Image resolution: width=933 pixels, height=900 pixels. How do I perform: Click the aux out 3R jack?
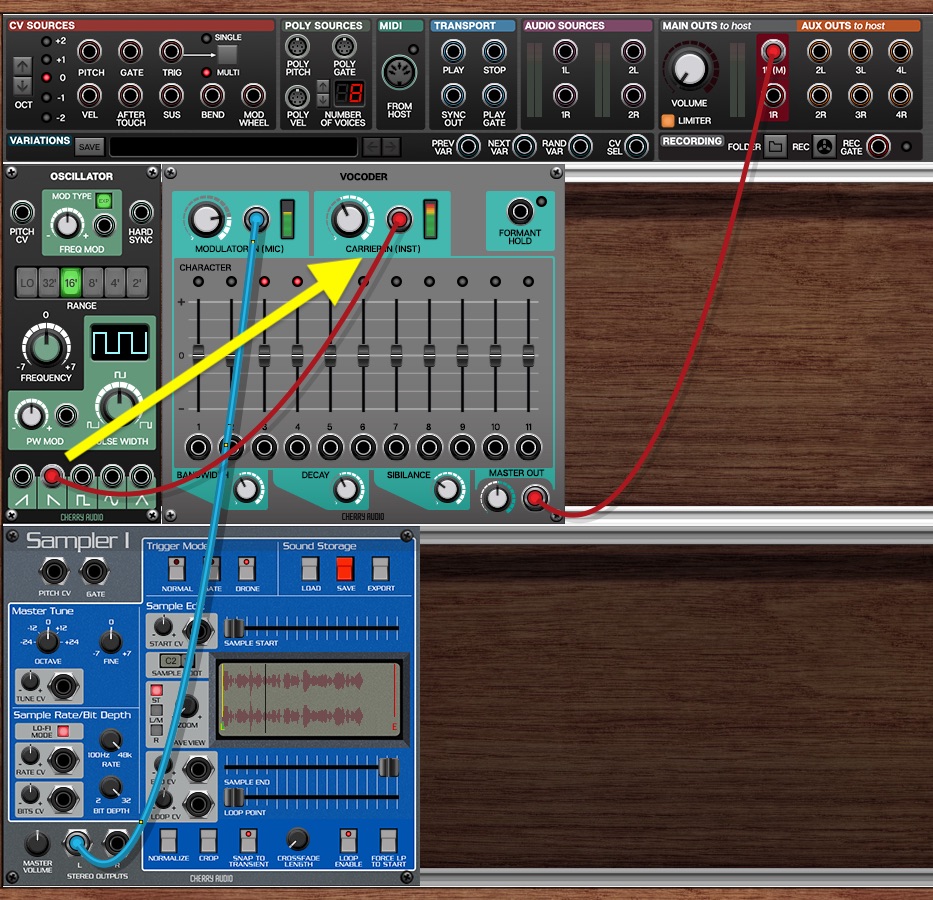(x=860, y=95)
